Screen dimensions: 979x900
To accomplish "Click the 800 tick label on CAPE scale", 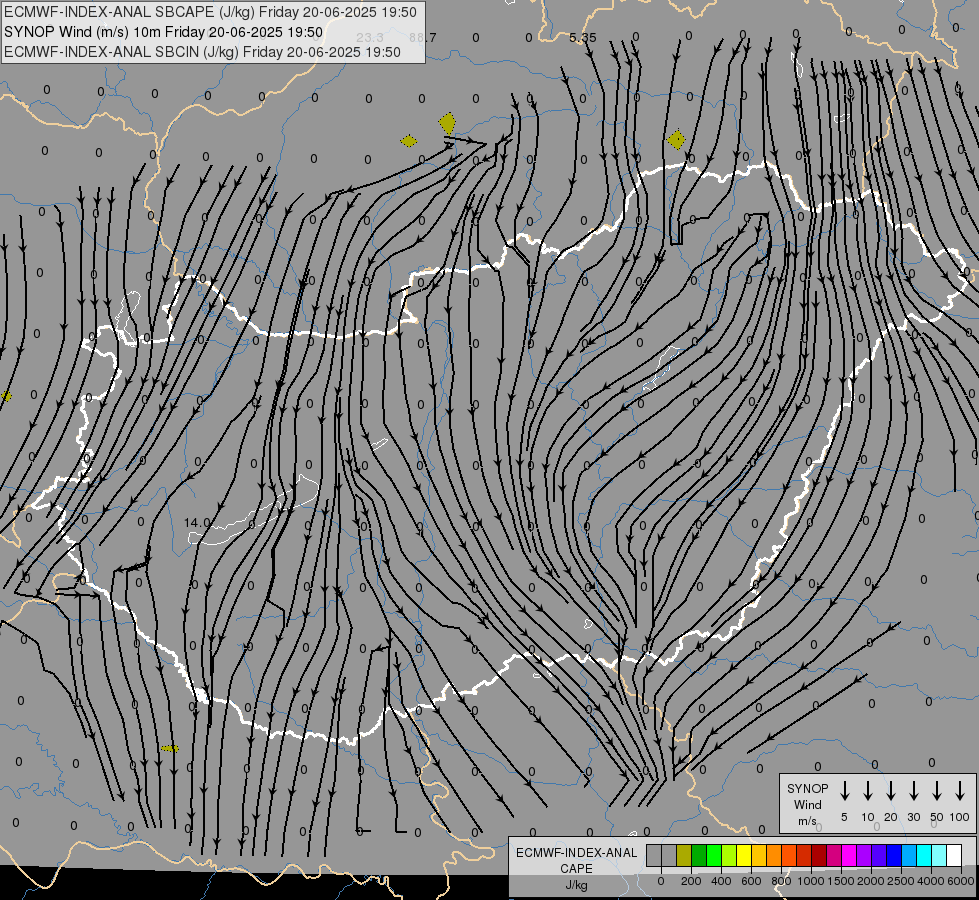I will click(781, 881).
